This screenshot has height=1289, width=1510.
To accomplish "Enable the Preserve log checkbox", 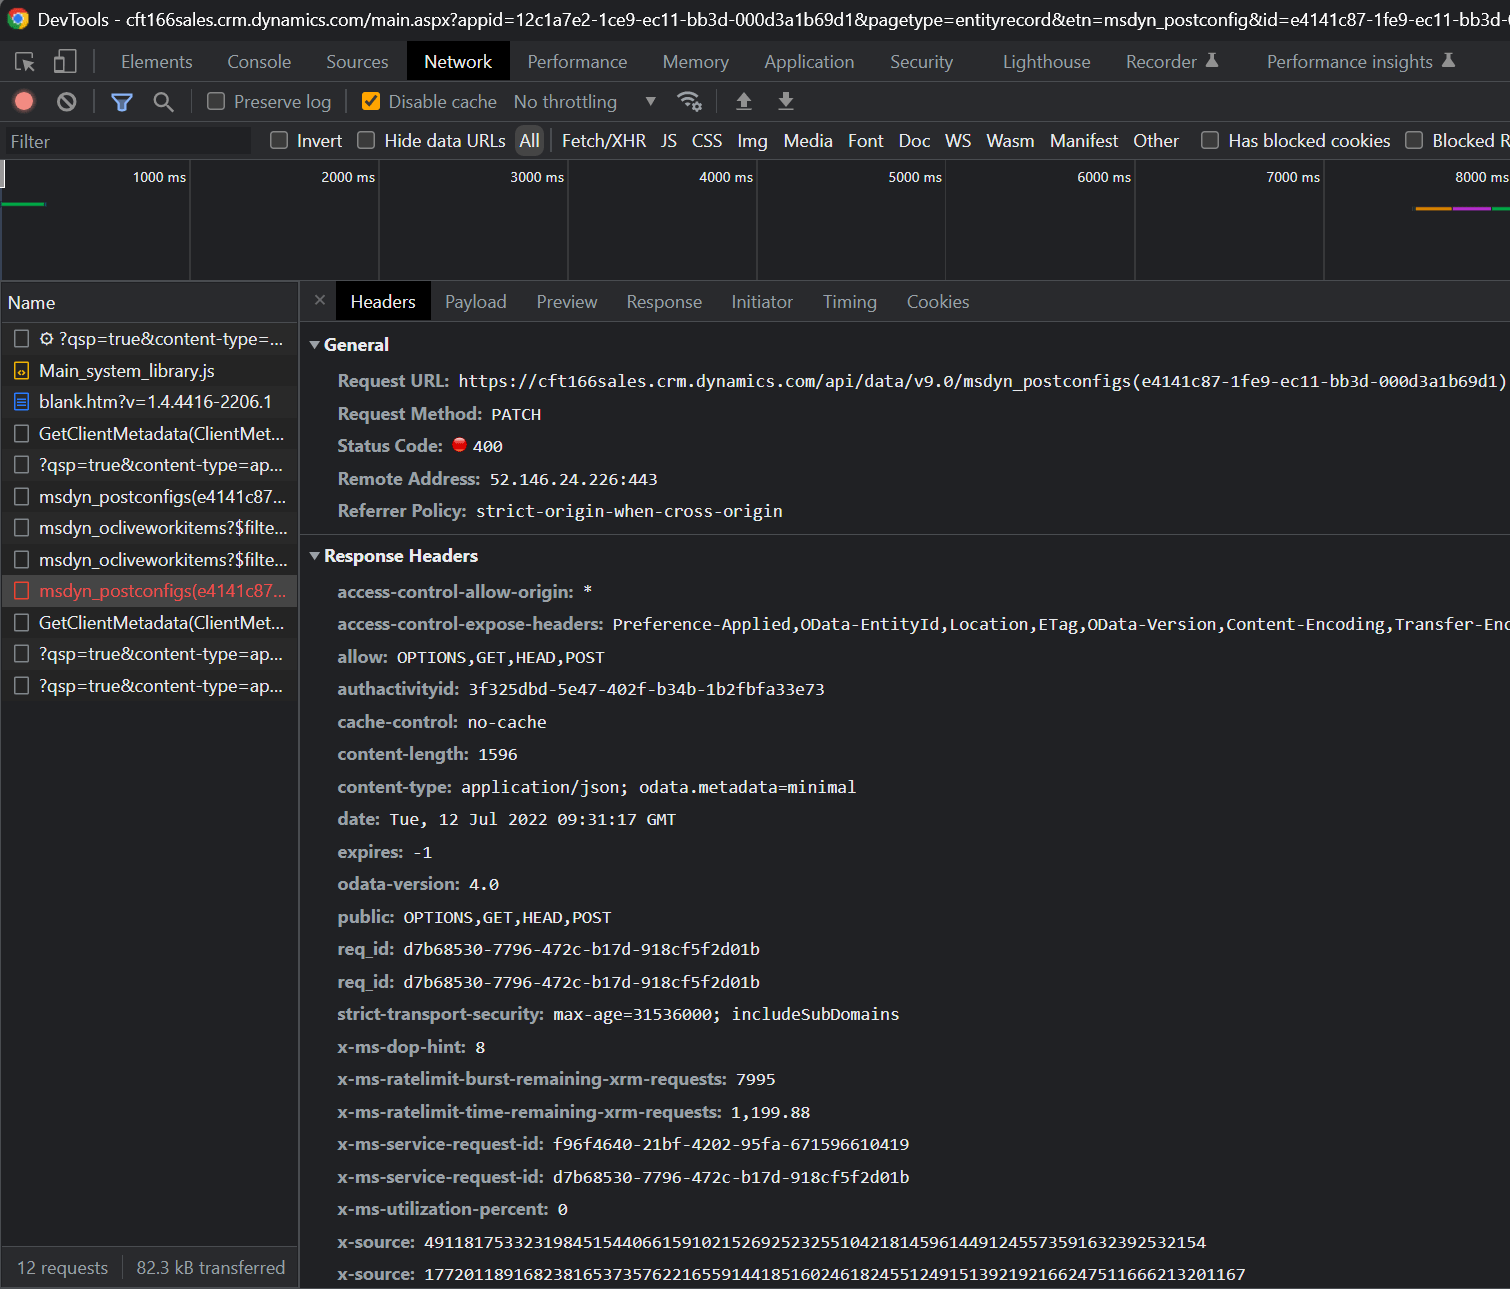I will click(x=216, y=101).
